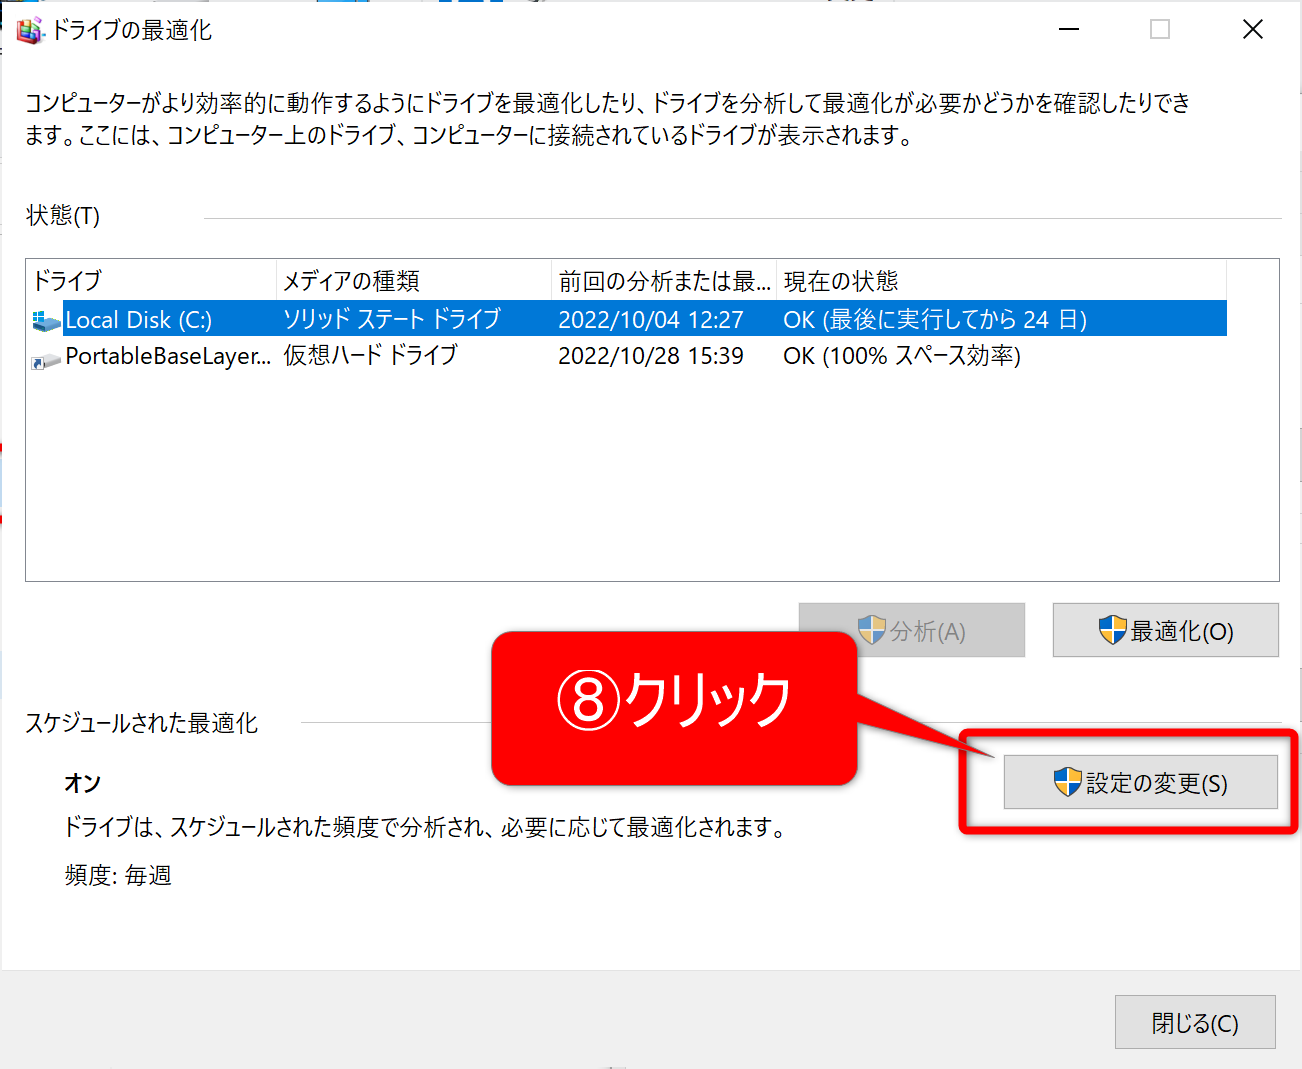Click the メディアの種類 column header
This screenshot has width=1302, height=1069.
412,281
